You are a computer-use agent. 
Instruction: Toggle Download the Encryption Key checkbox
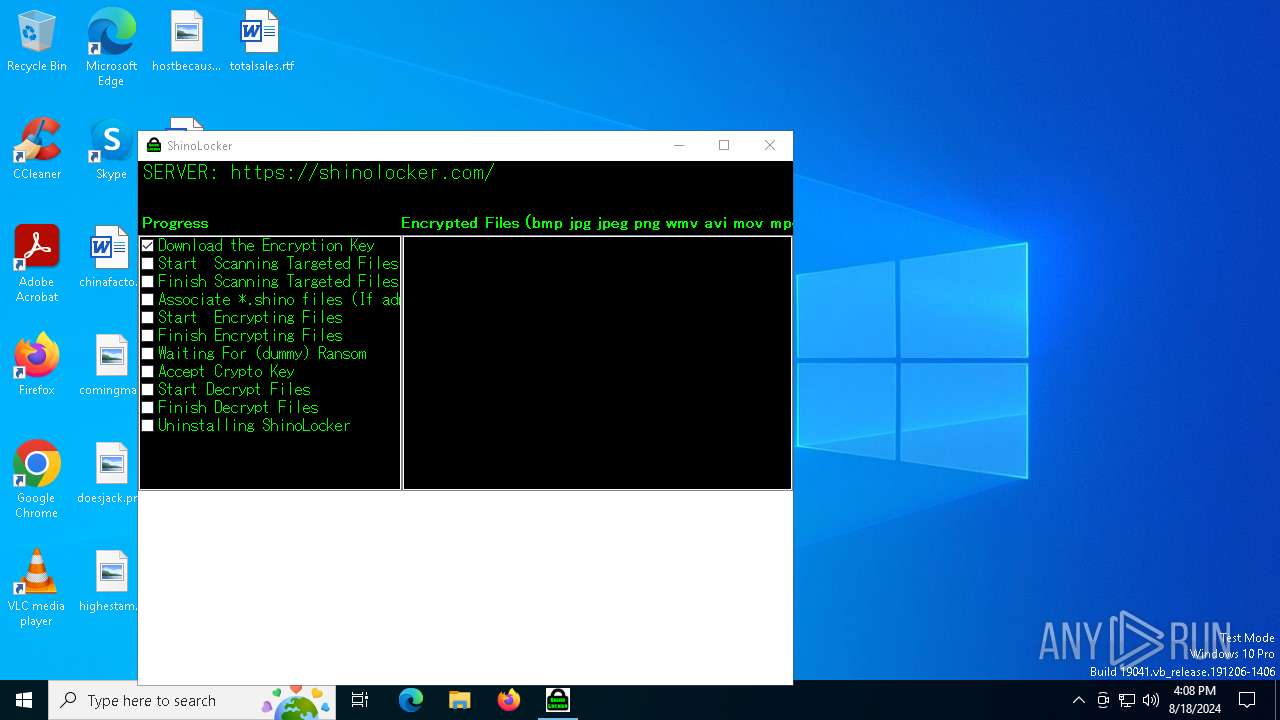tap(148, 246)
